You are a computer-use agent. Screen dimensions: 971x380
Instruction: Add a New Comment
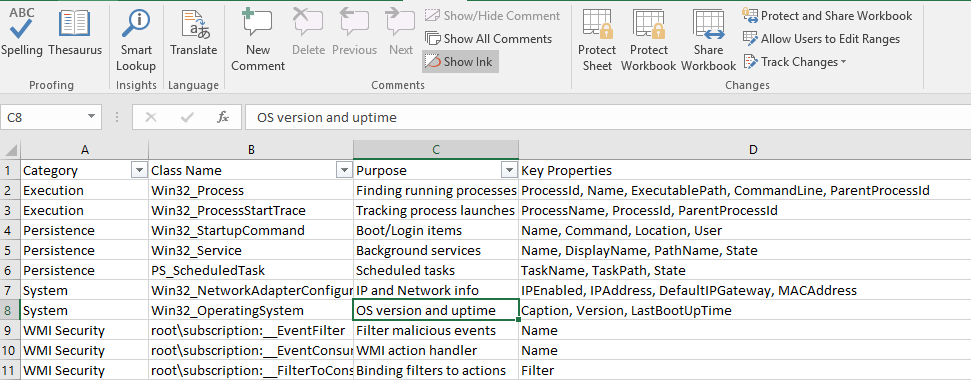pos(258,41)
